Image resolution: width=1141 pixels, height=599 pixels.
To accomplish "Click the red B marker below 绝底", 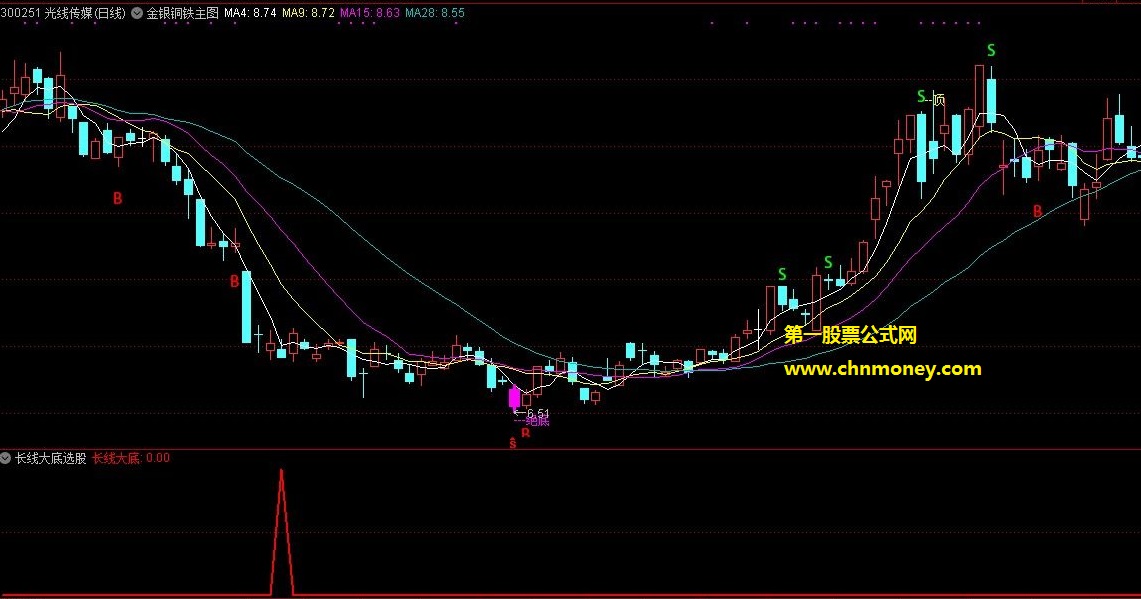I will (525, 434).
